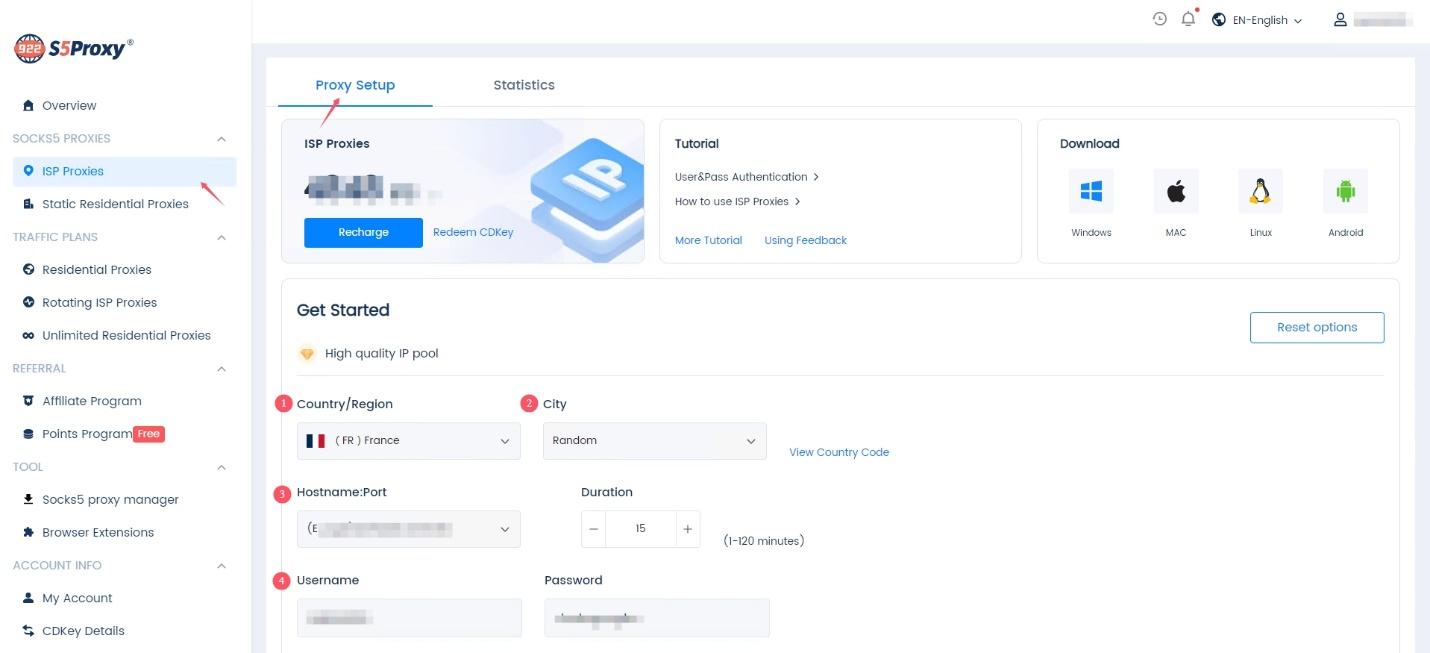Image resolution: width=1430 pixels, height=653 pixels.
Task: Click inside the Password field
Action: coord(657,617)
